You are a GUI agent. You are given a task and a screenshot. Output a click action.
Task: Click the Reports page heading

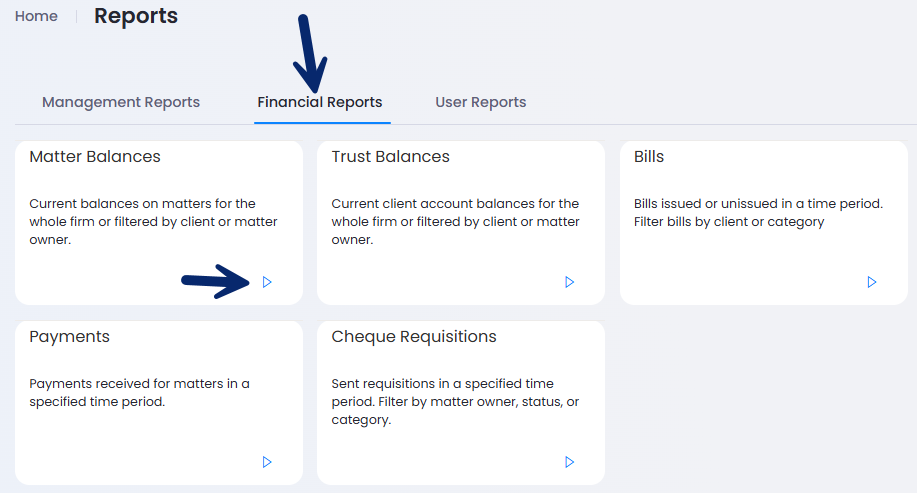click(x=136, y=16)
